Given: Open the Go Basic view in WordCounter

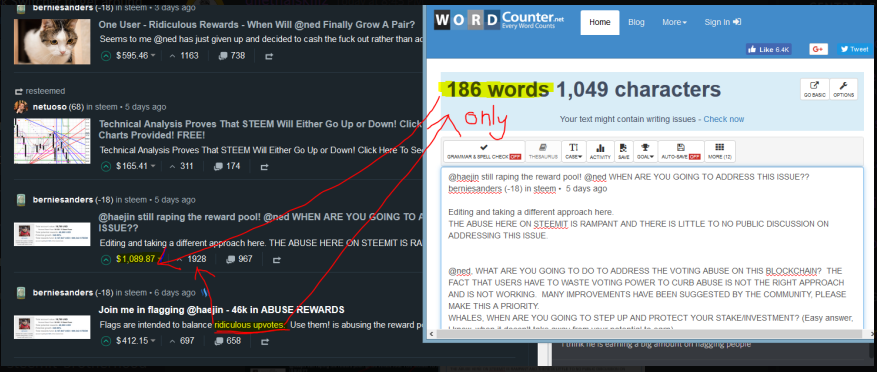Looking at the screenshot, I should coord(814,89).
